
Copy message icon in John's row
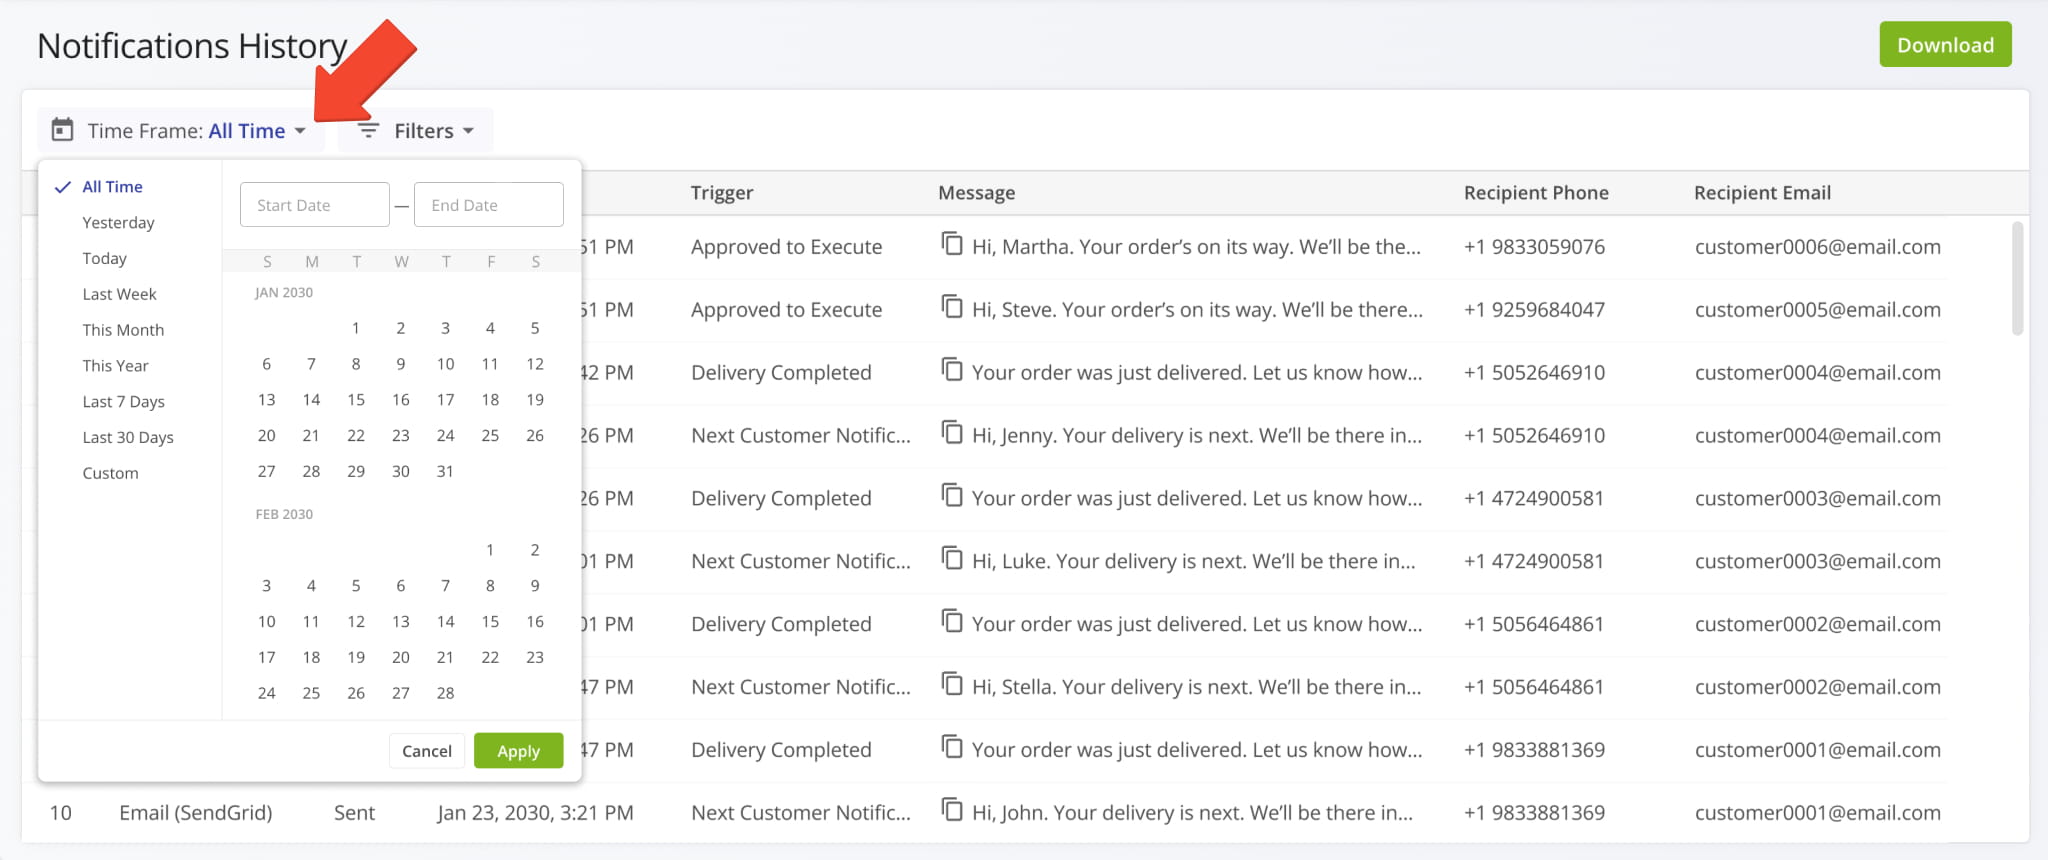click(952, 811)
